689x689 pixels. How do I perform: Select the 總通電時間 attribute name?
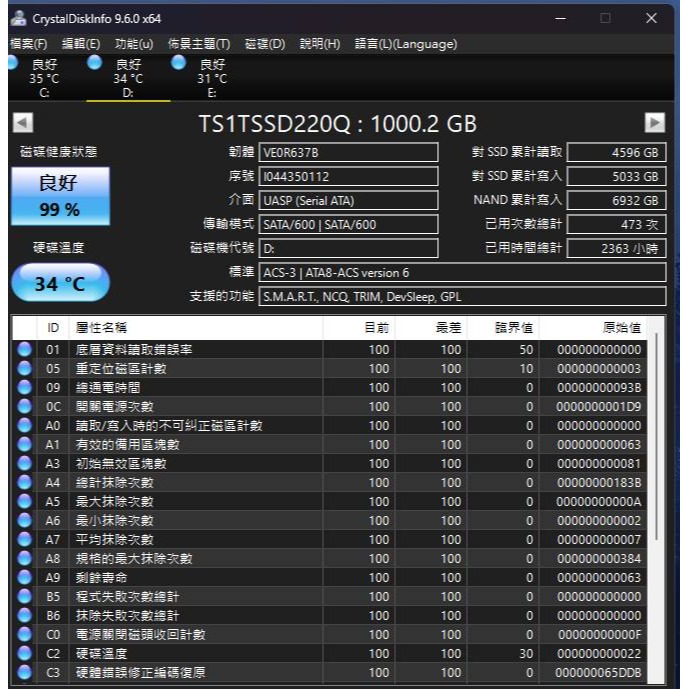click(x=108, y=387)
